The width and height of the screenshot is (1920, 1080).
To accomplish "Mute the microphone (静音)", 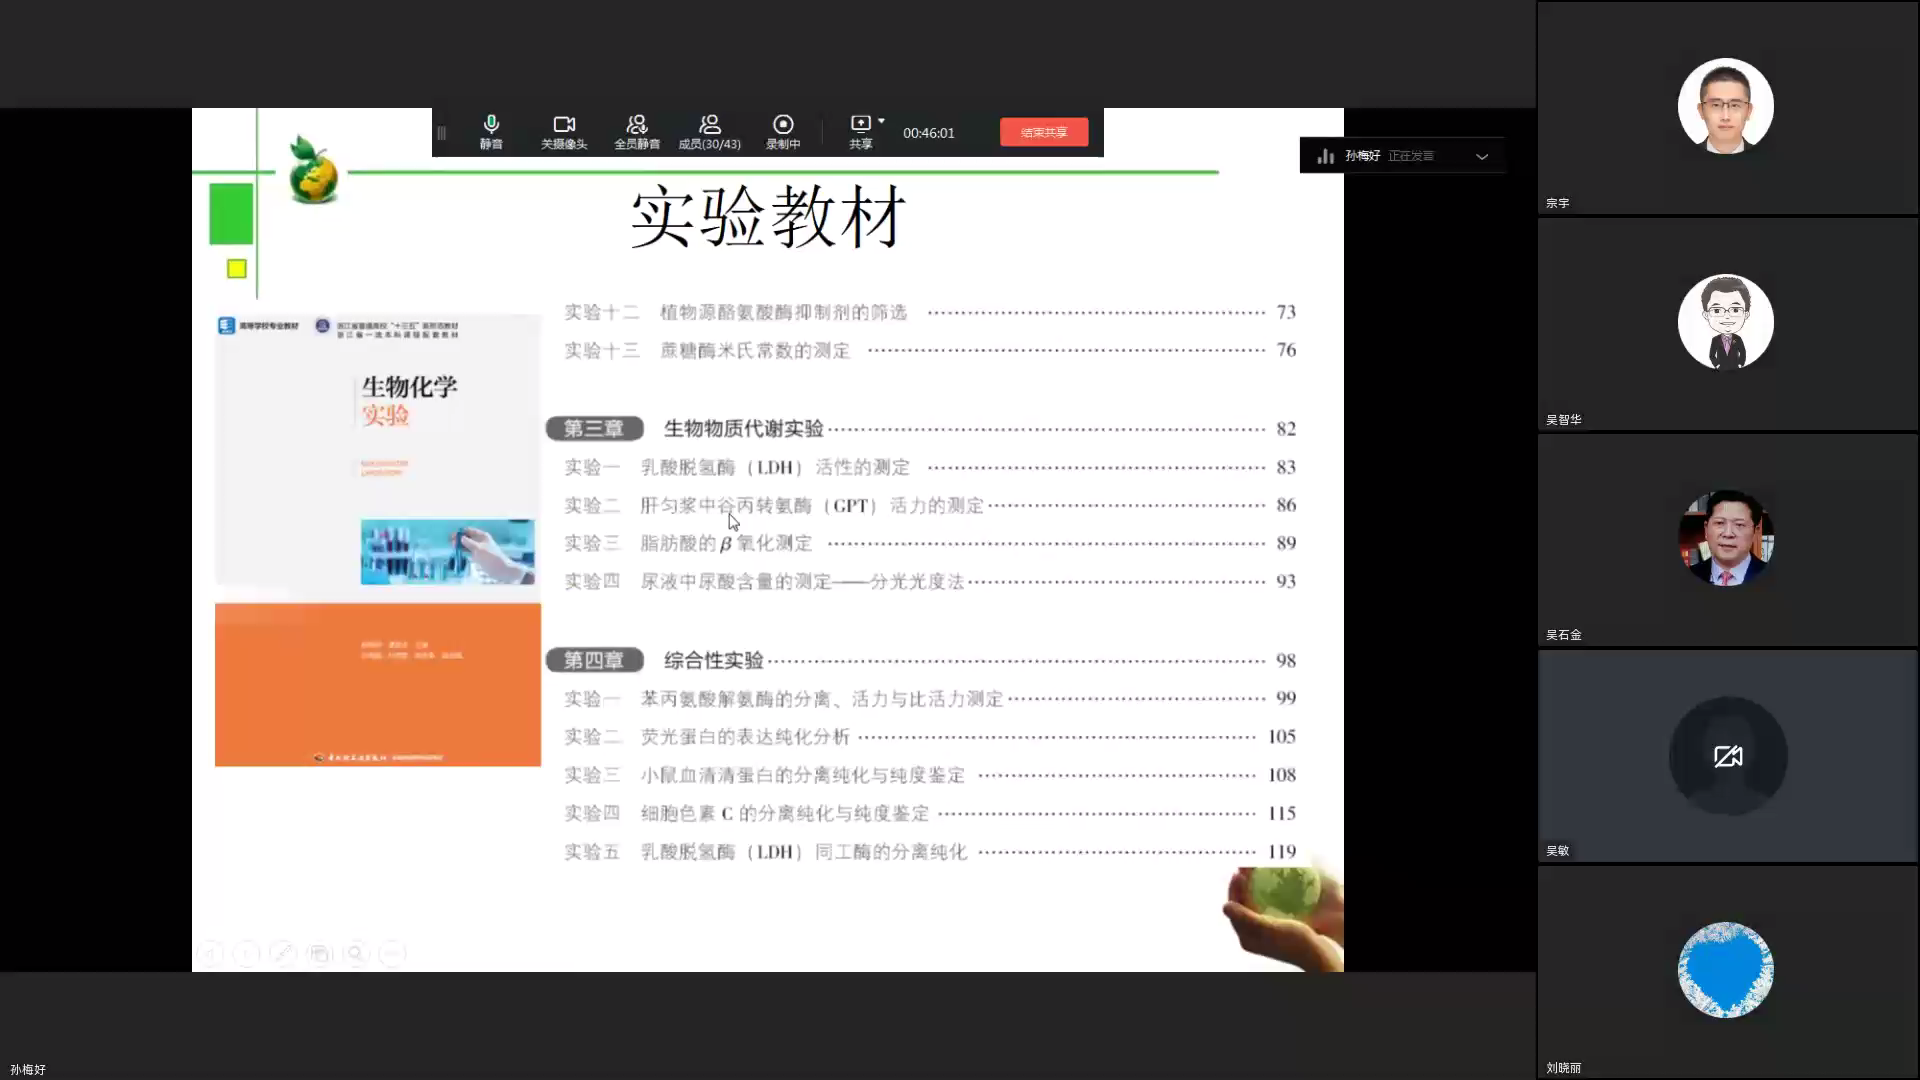I will pos(490,131).
